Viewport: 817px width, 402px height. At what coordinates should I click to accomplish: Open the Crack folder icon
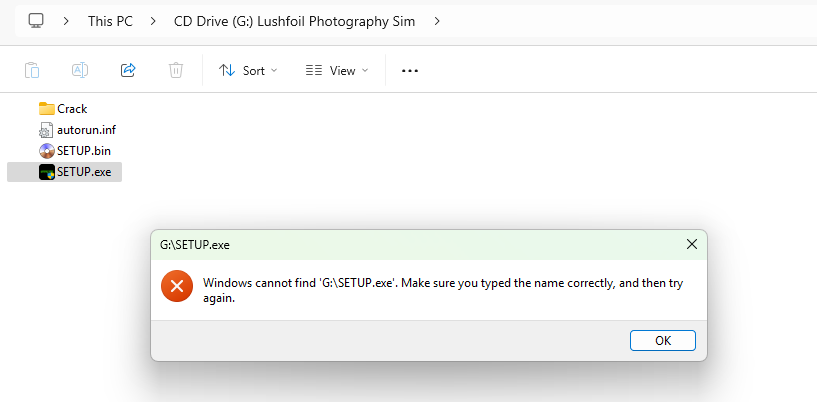pyautogui.click(x=46, y=109)
